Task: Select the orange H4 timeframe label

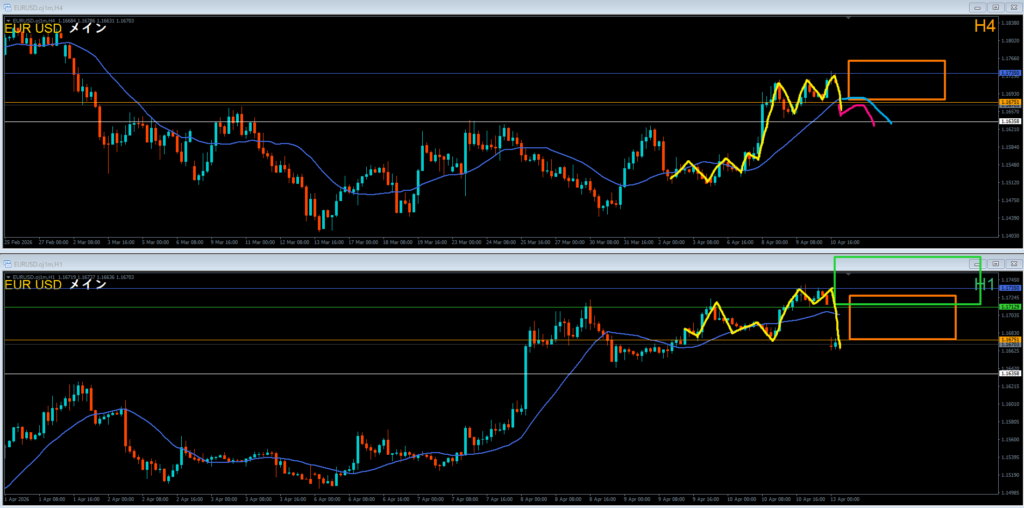Action: 985,26
